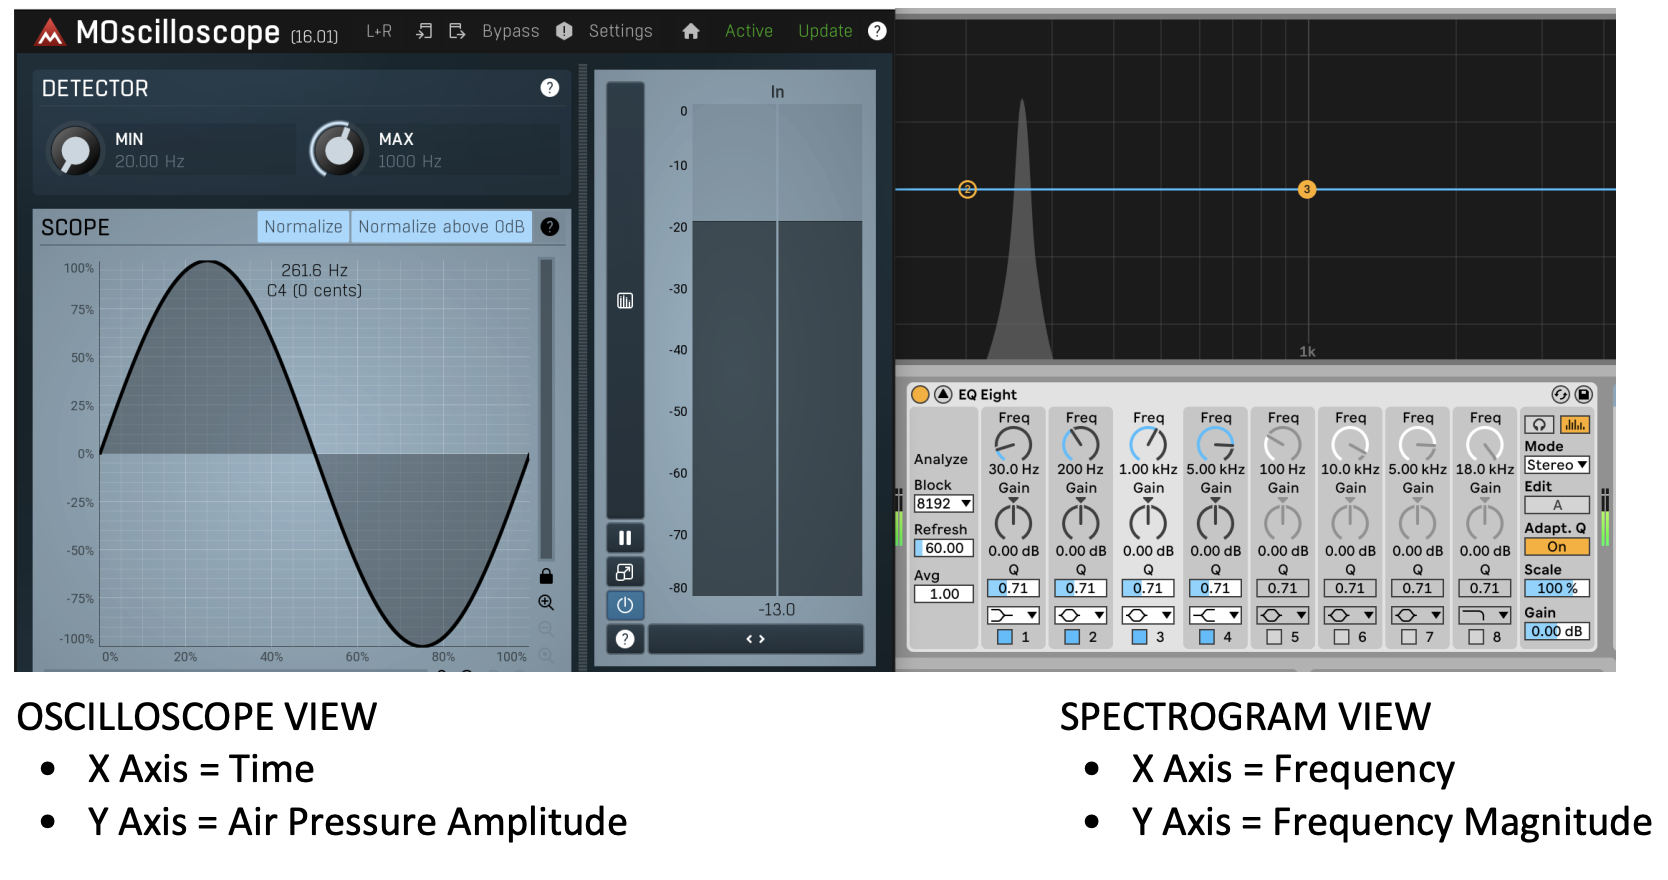This screenshot has width=1668, height=880.
Task: Click Bypass in MOscilloscope header
Action: [x=510, y=31]
